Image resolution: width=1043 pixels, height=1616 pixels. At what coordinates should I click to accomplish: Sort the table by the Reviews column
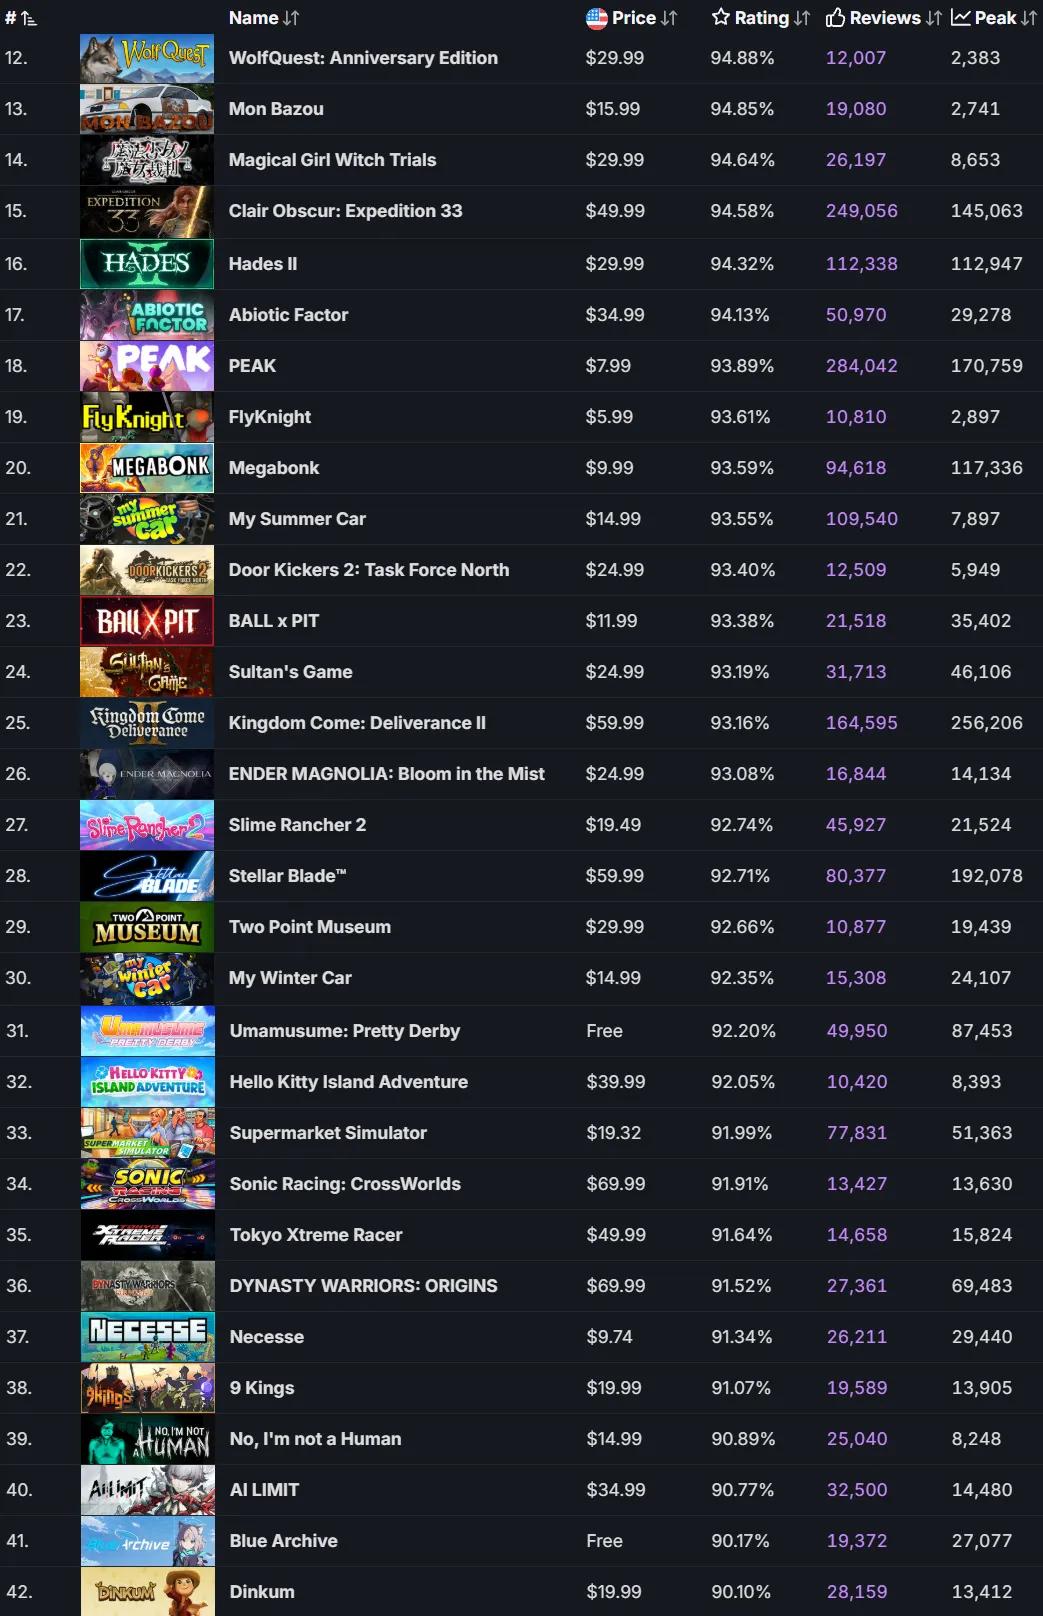tap(885, 18)
